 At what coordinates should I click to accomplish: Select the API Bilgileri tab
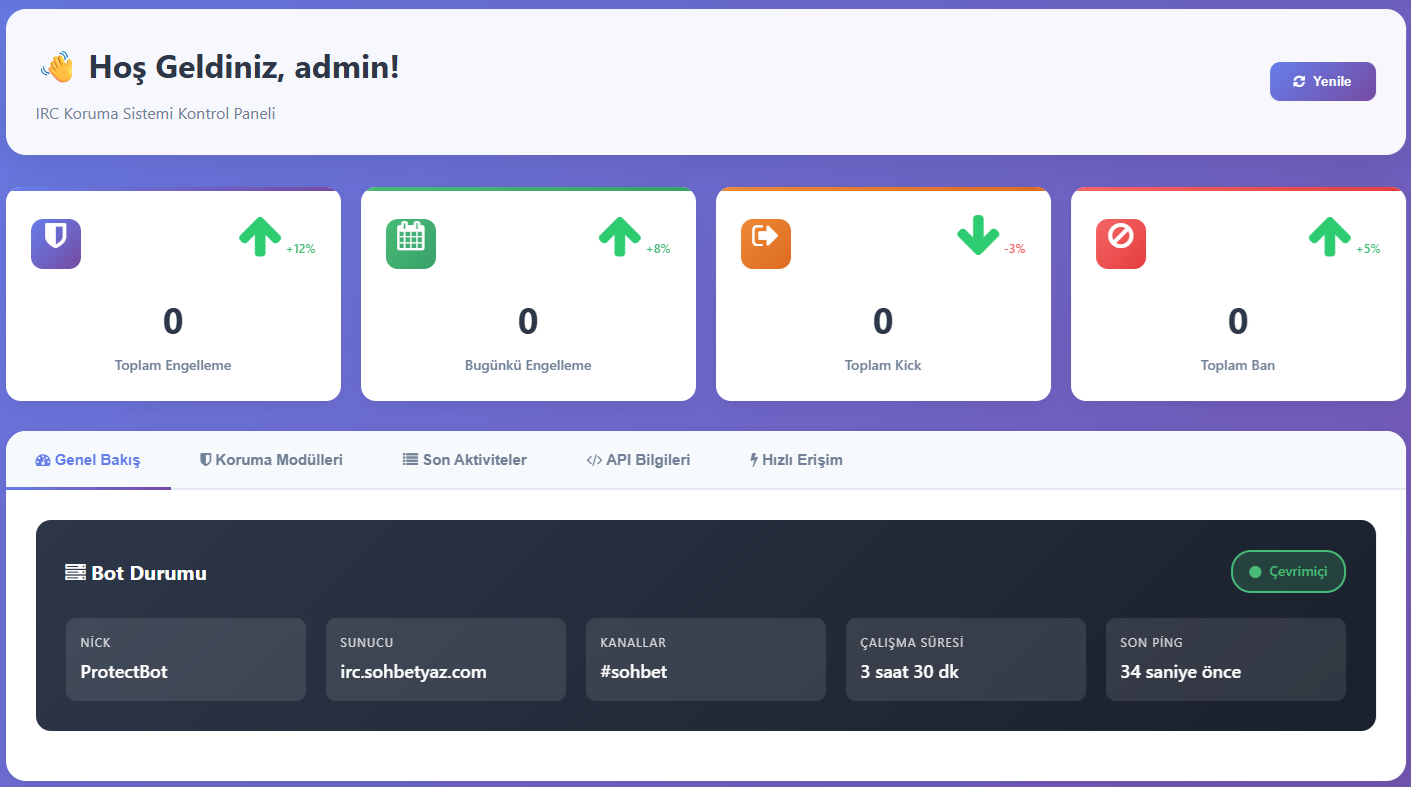pos(638,460)
